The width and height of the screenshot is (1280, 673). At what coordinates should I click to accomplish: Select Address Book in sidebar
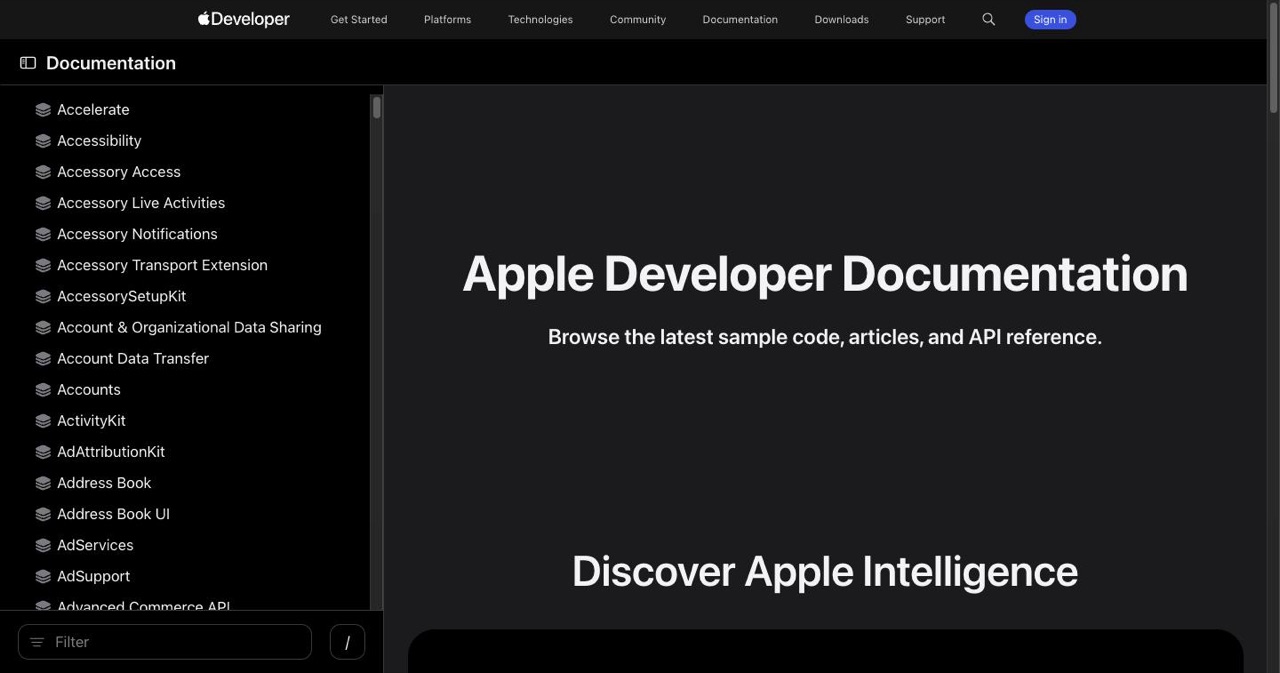pos(104,483)
